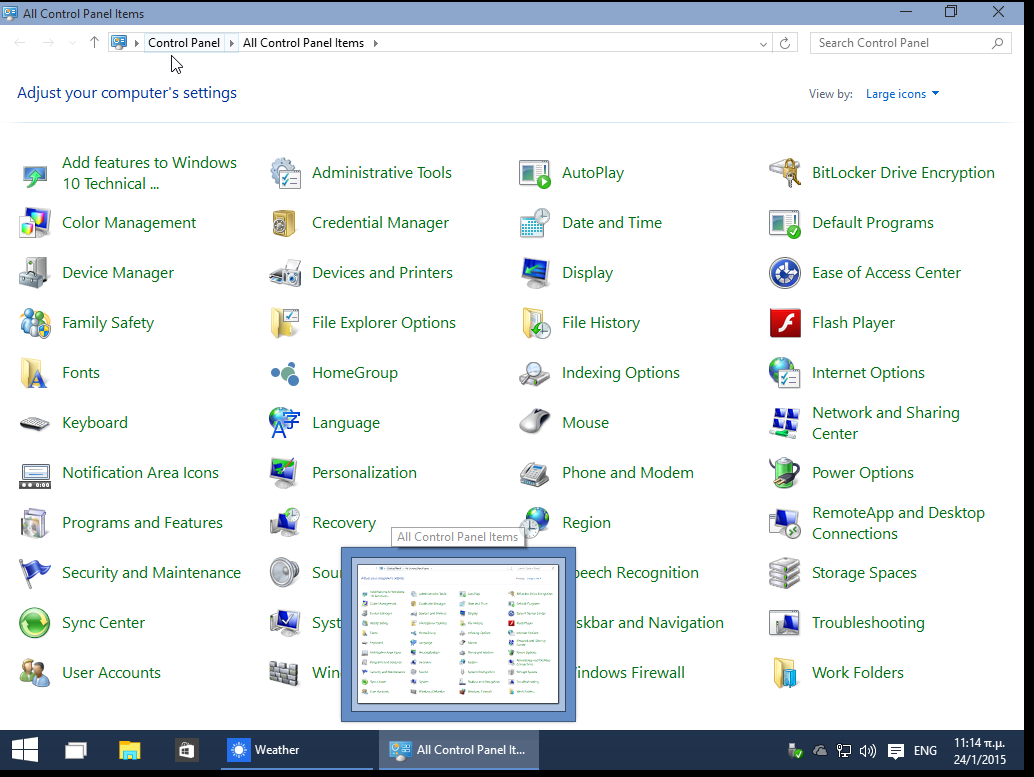Open the Recovery link
The width and height of the screenshot is (1034, 777).
(x=344, y=523)
